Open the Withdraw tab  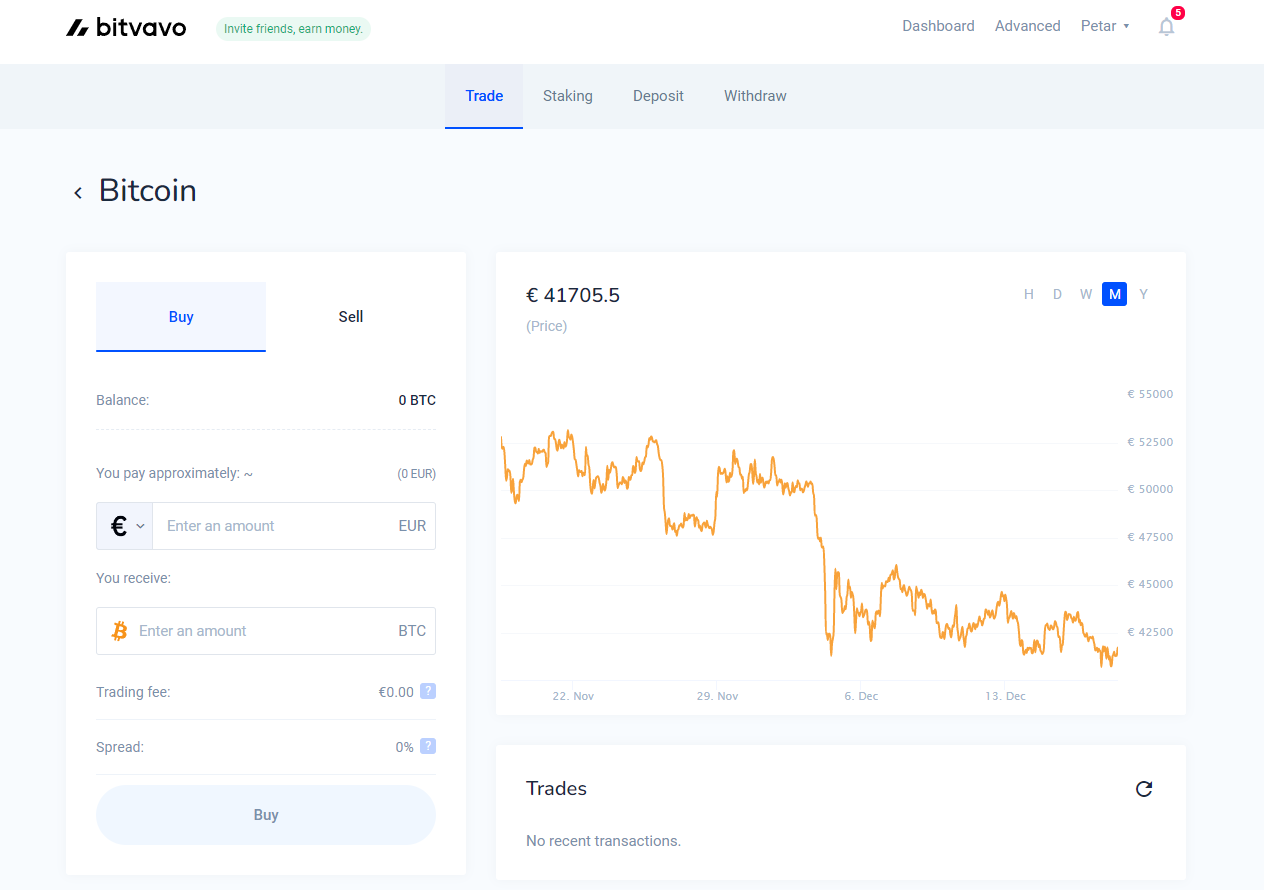click(755, 96)
